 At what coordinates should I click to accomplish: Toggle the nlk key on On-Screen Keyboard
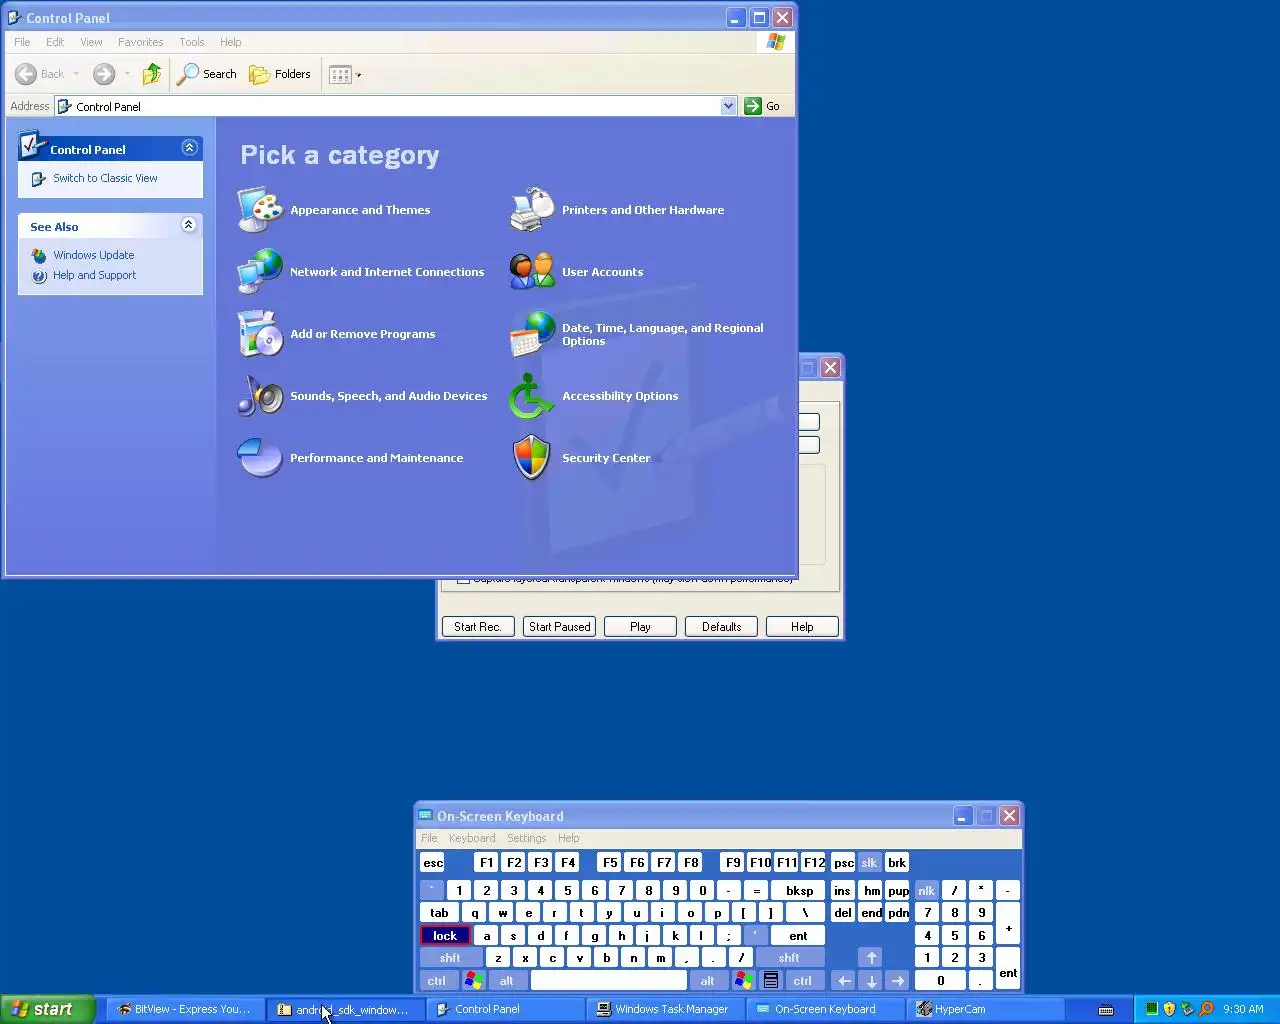(926, 890)
